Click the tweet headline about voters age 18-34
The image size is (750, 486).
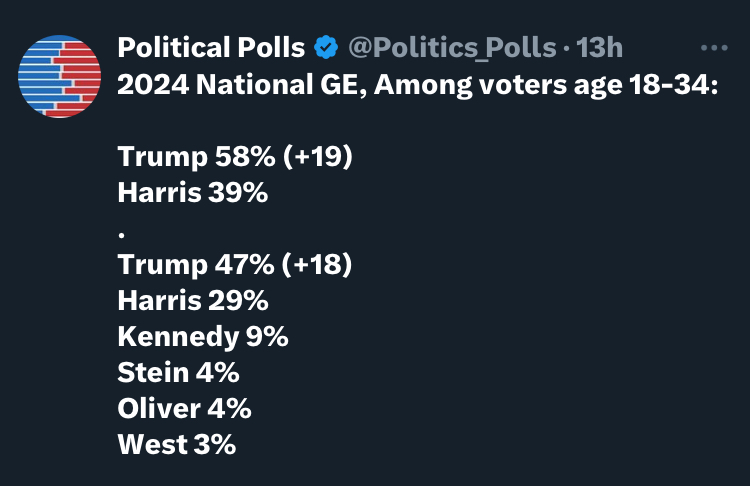pos(418,85)
